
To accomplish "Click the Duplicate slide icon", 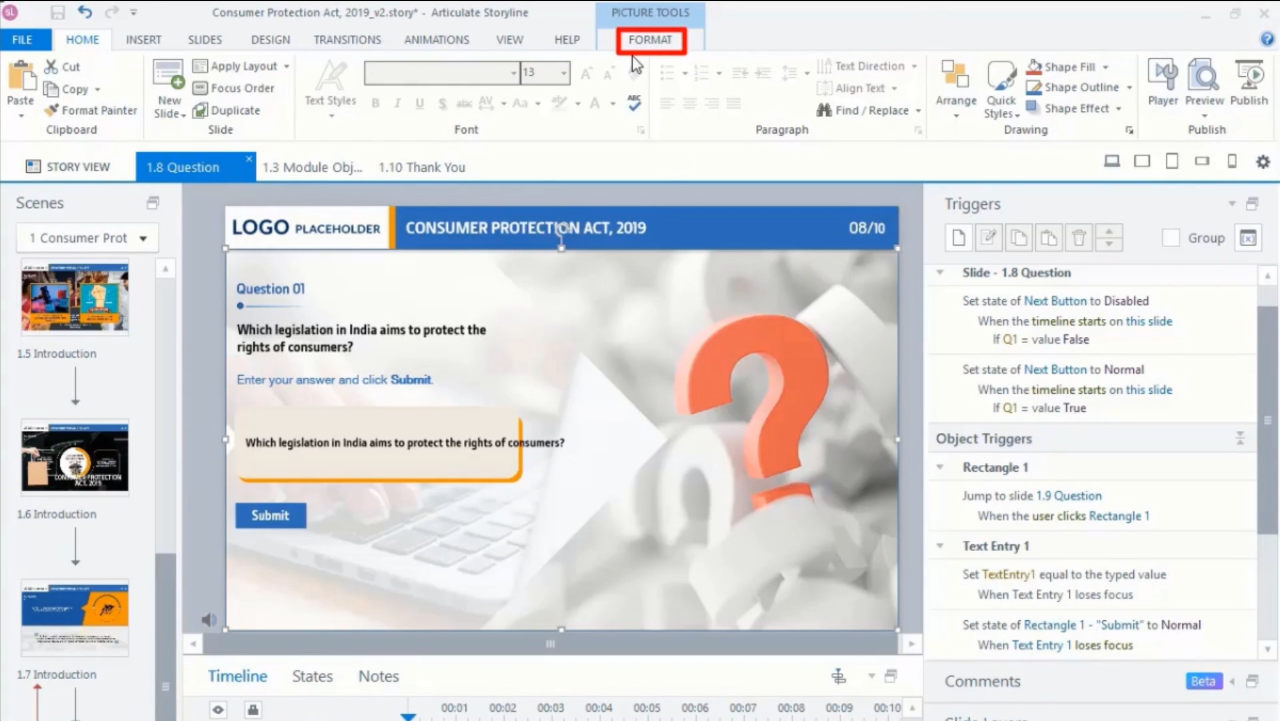I will [x=199, y=110].
